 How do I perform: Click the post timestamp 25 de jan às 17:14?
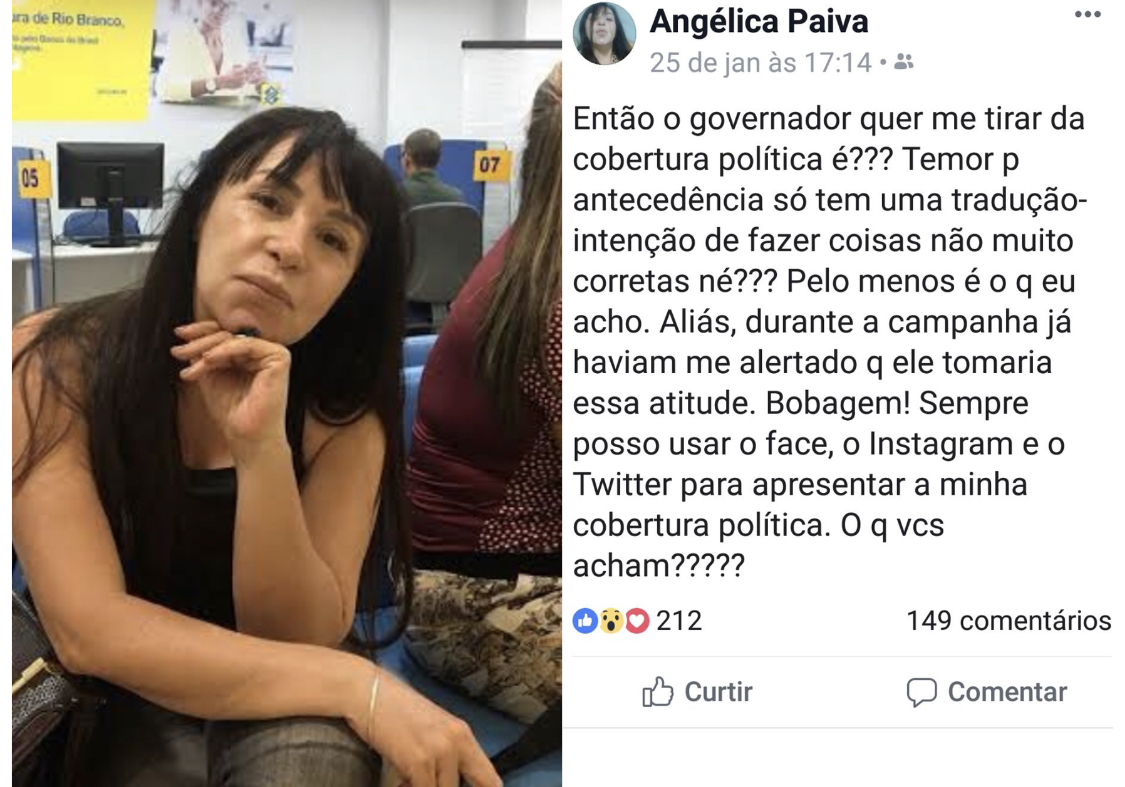pyautogui.click(x=761, y=63)
